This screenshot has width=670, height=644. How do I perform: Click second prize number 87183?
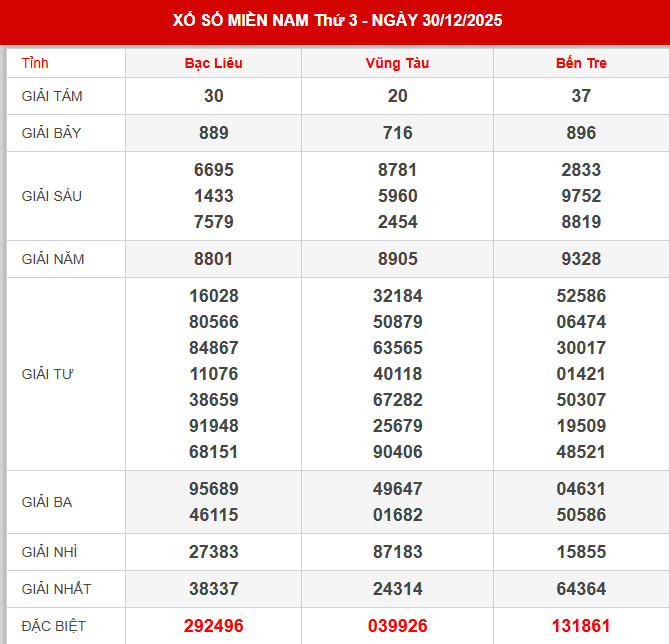click(397, 552)
